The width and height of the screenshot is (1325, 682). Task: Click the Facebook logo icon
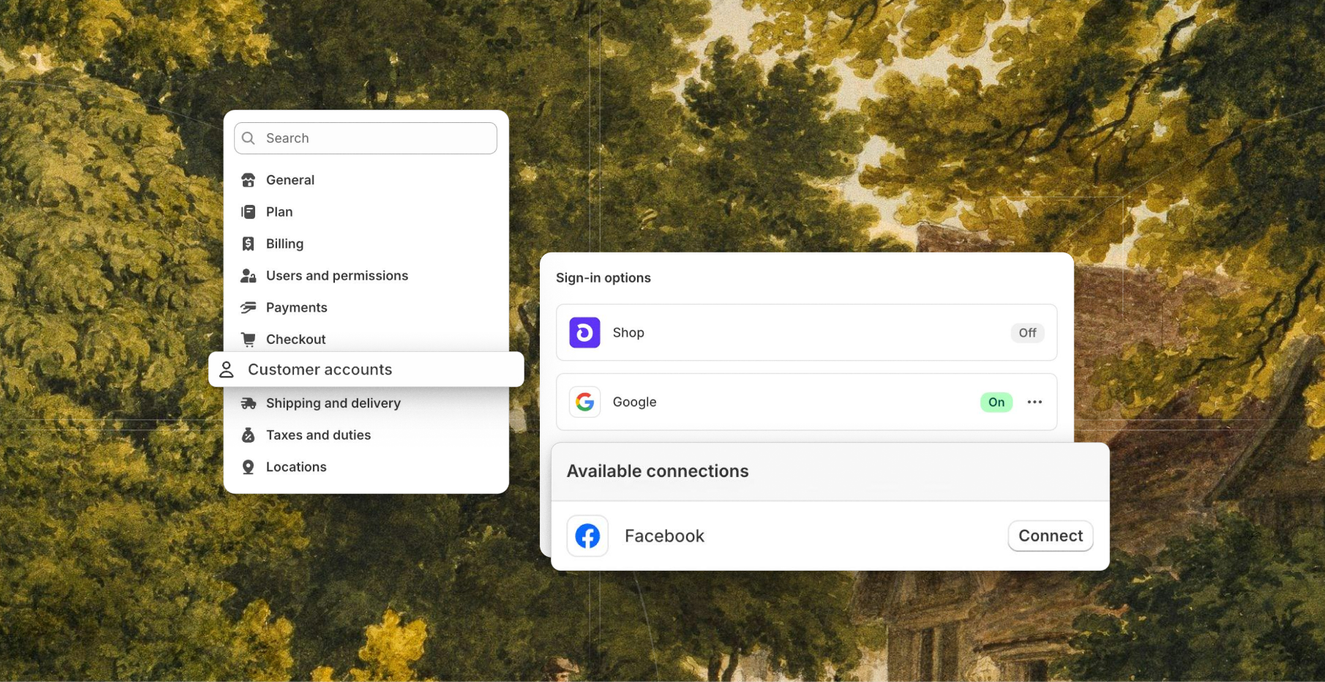click(x=588, y=536)
